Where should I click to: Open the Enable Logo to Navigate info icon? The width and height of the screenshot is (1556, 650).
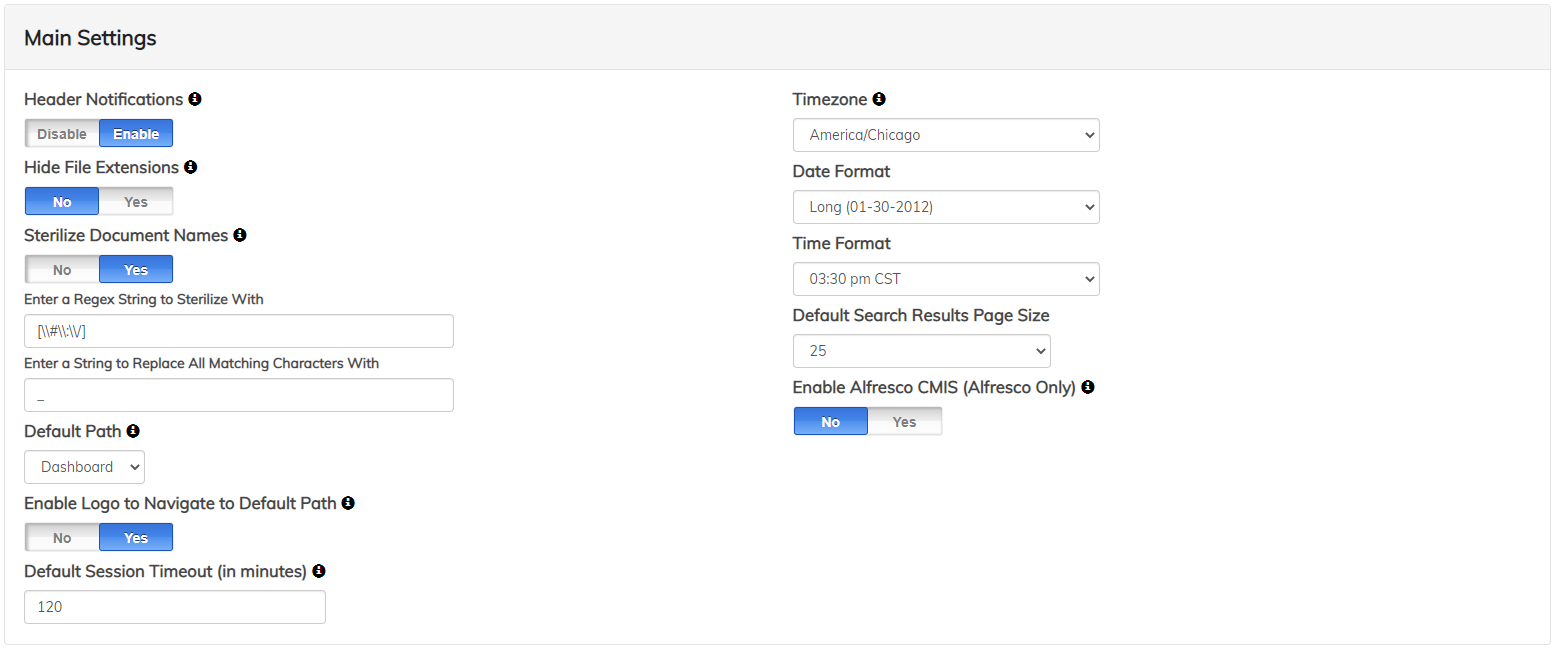348,503
